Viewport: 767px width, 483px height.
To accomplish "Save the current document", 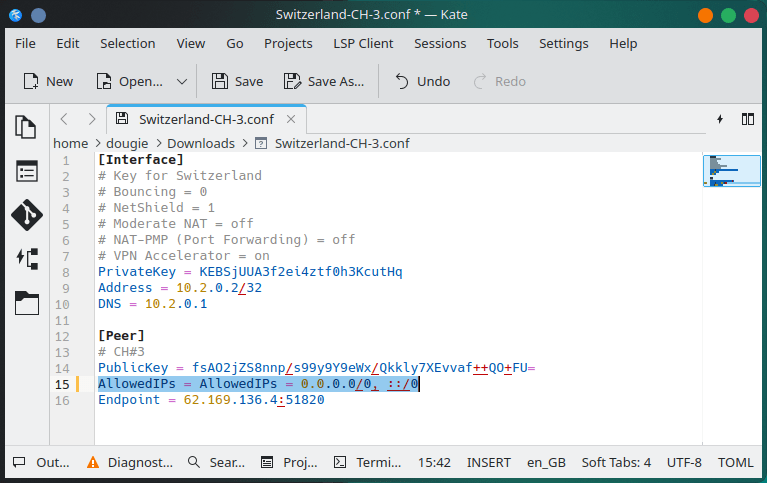I will [x=237, y=81].
